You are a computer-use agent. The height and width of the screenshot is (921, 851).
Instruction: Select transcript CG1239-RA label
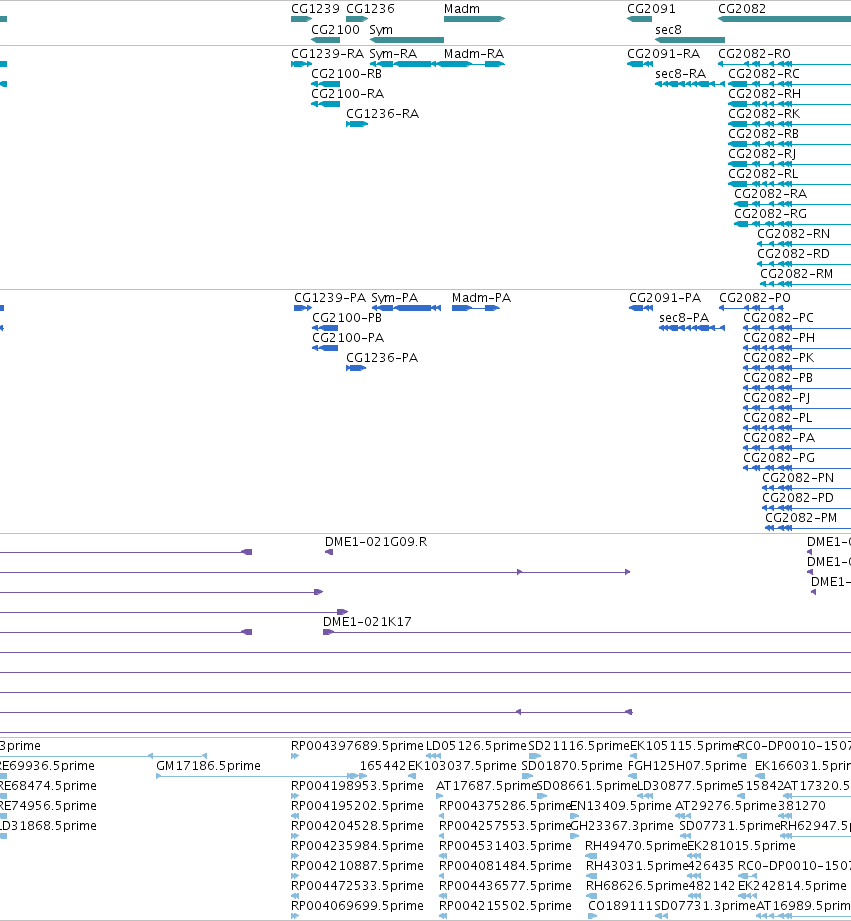click(328, 54)
